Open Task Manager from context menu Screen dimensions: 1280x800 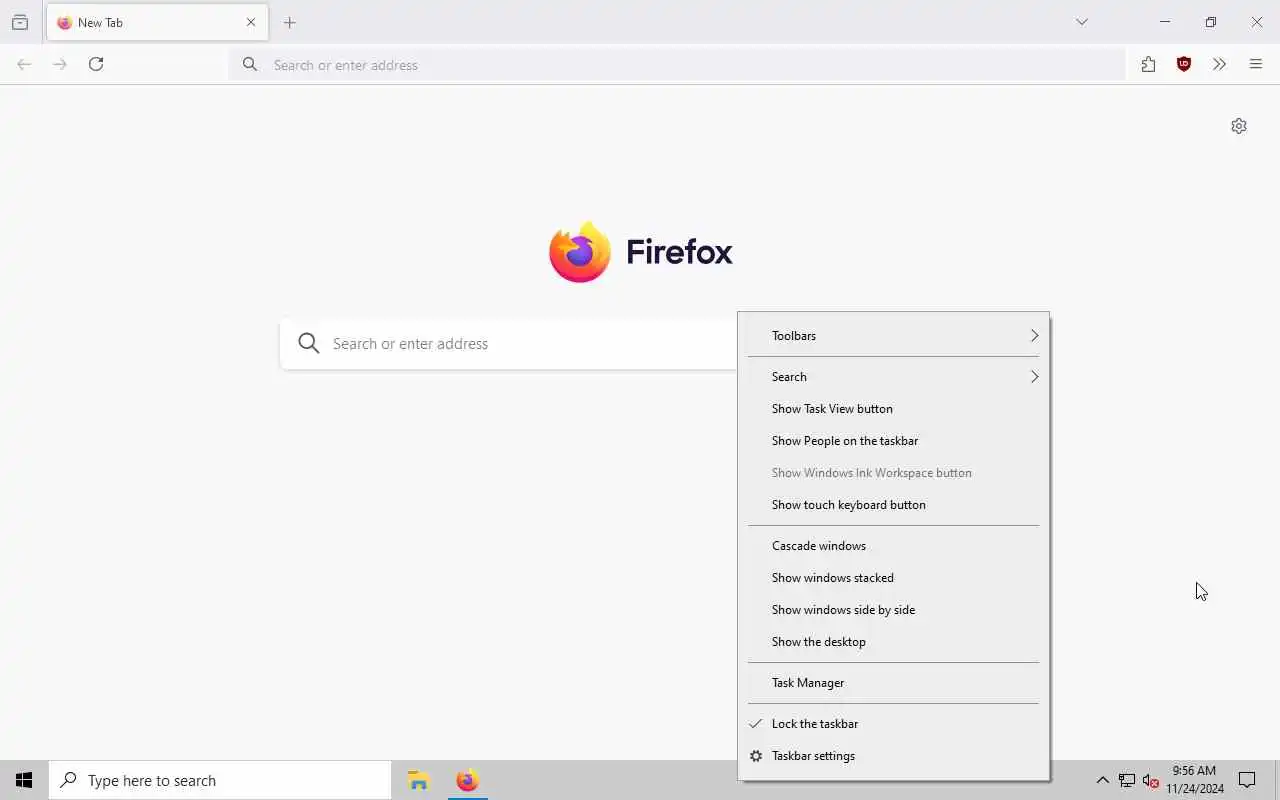(x=894, y=683)
